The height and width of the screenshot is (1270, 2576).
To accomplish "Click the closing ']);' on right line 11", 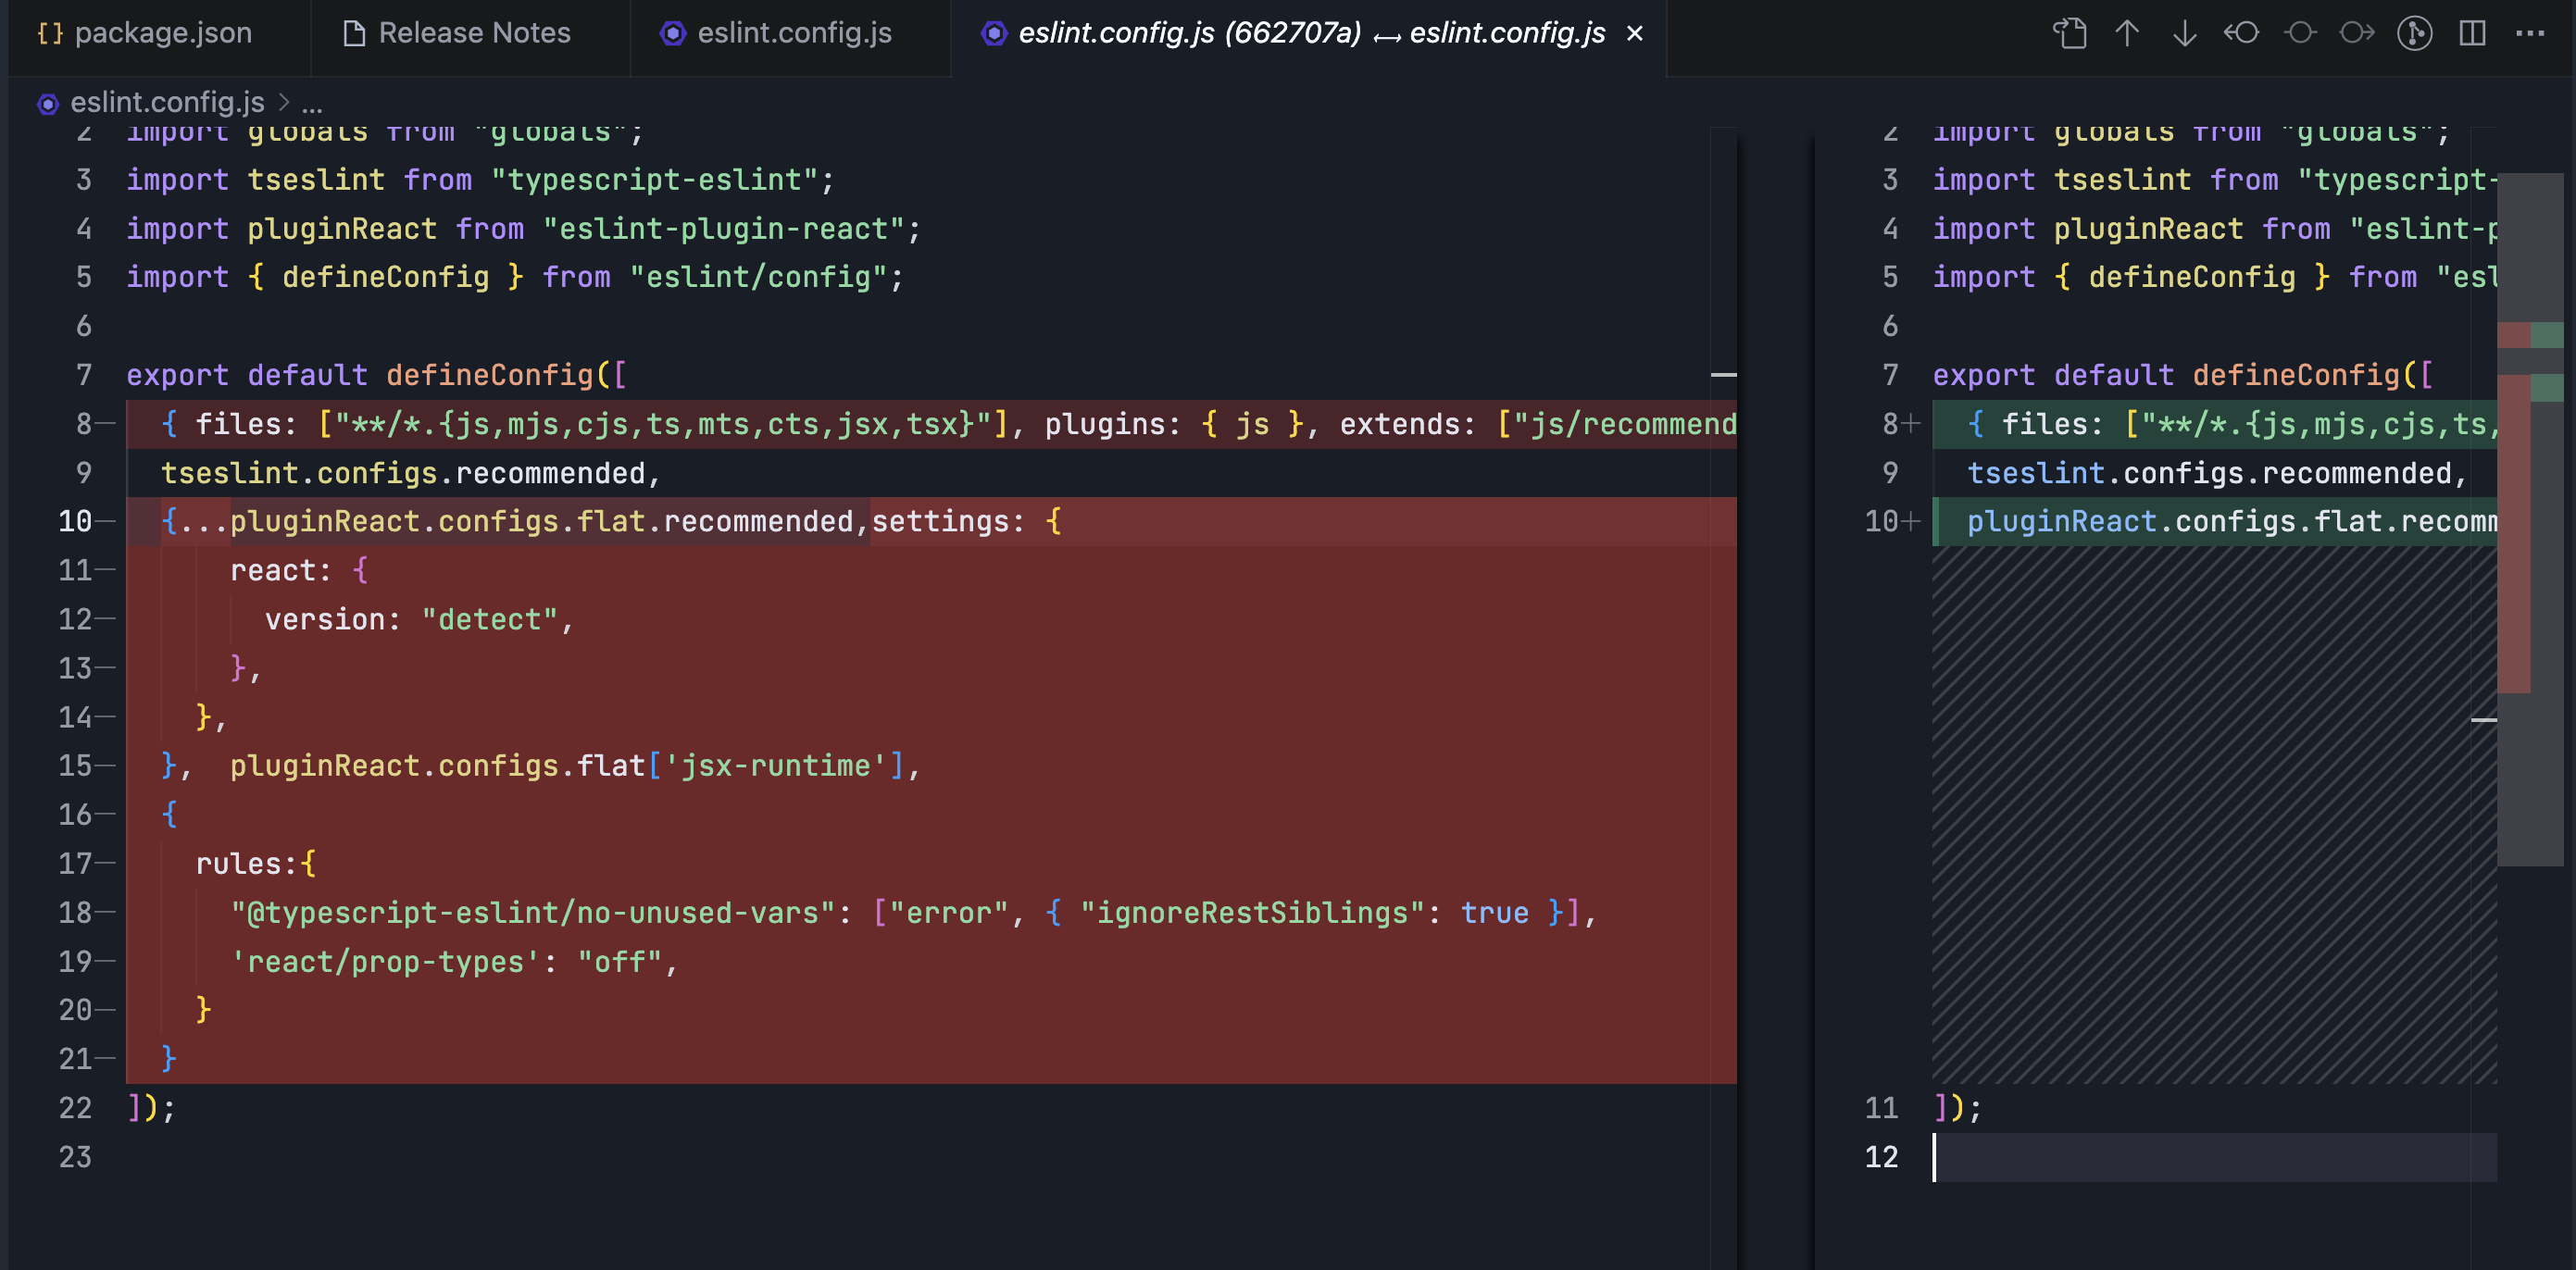I will coord(1957,1108).
